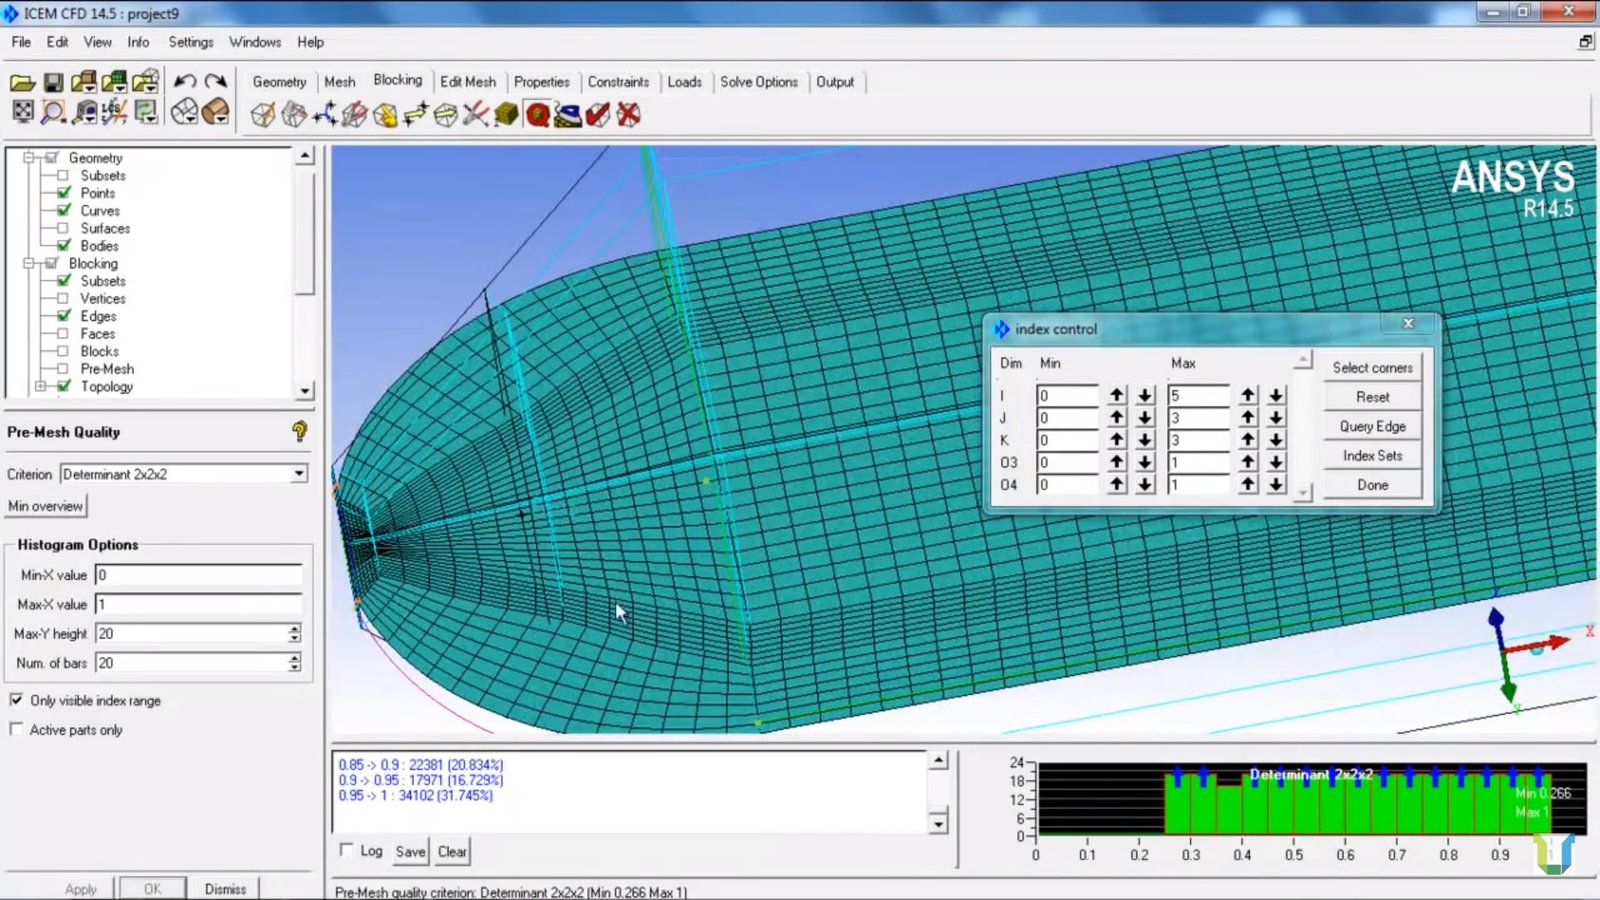Open mesh file icon
Screen dimensions: 1600x900
pos(115,82)
